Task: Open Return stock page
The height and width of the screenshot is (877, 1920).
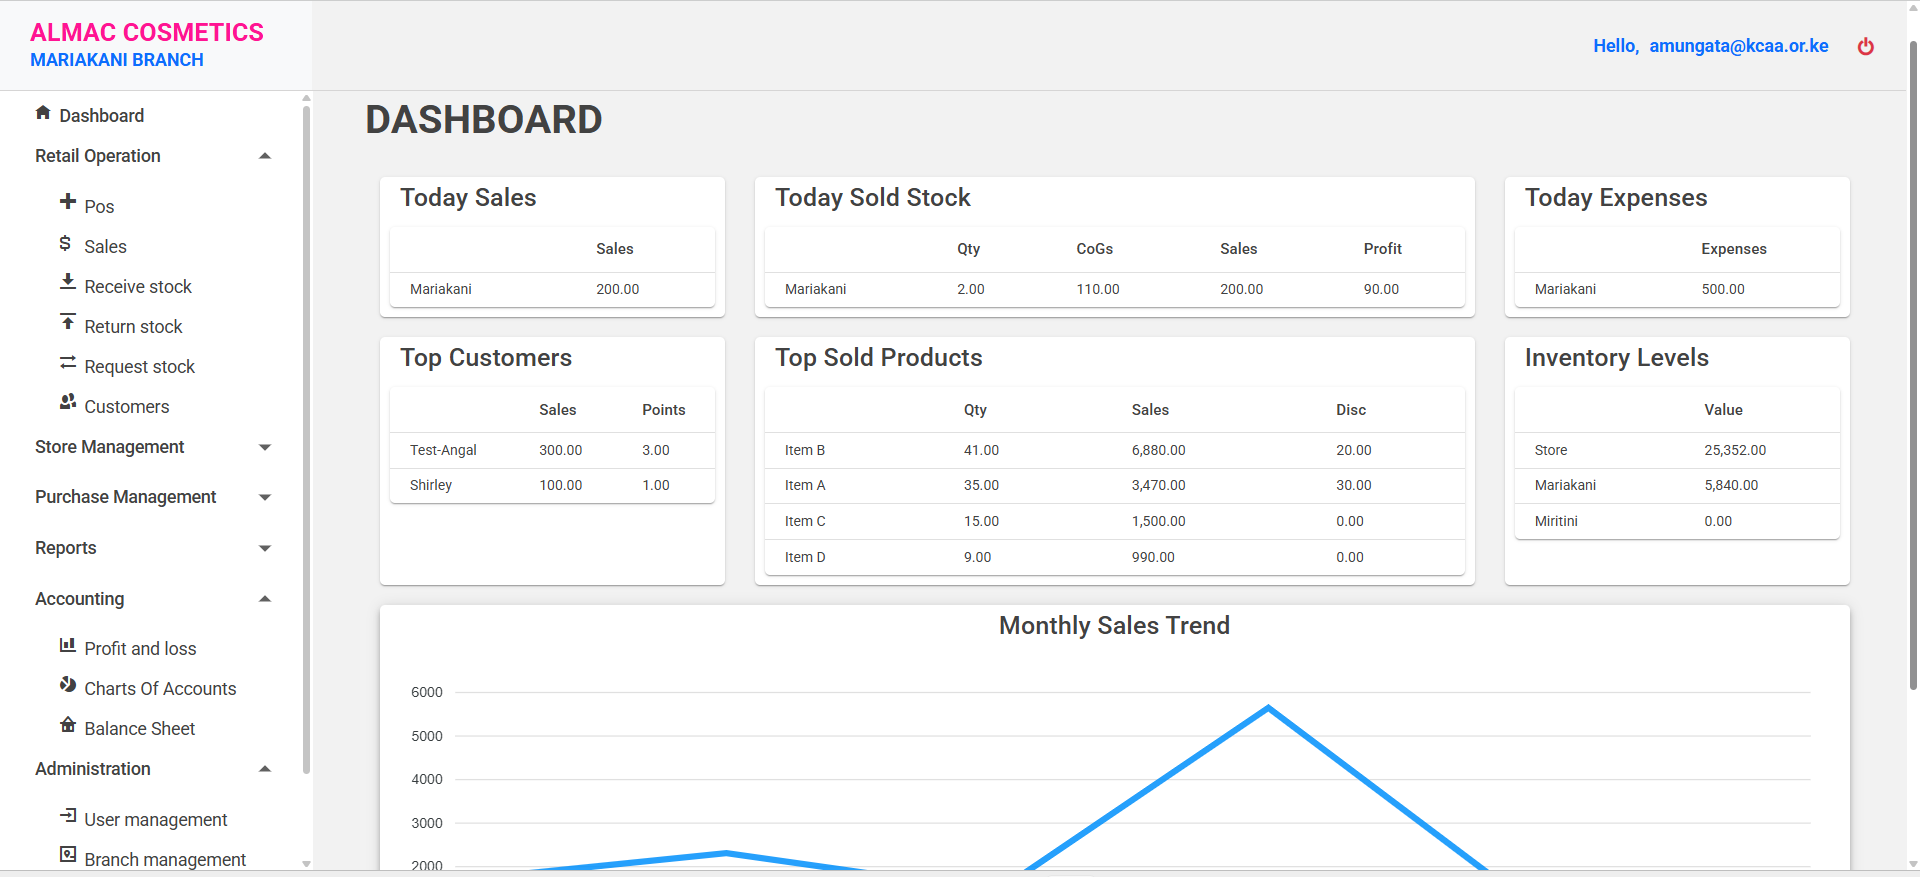Action: (x=133, y=327)
